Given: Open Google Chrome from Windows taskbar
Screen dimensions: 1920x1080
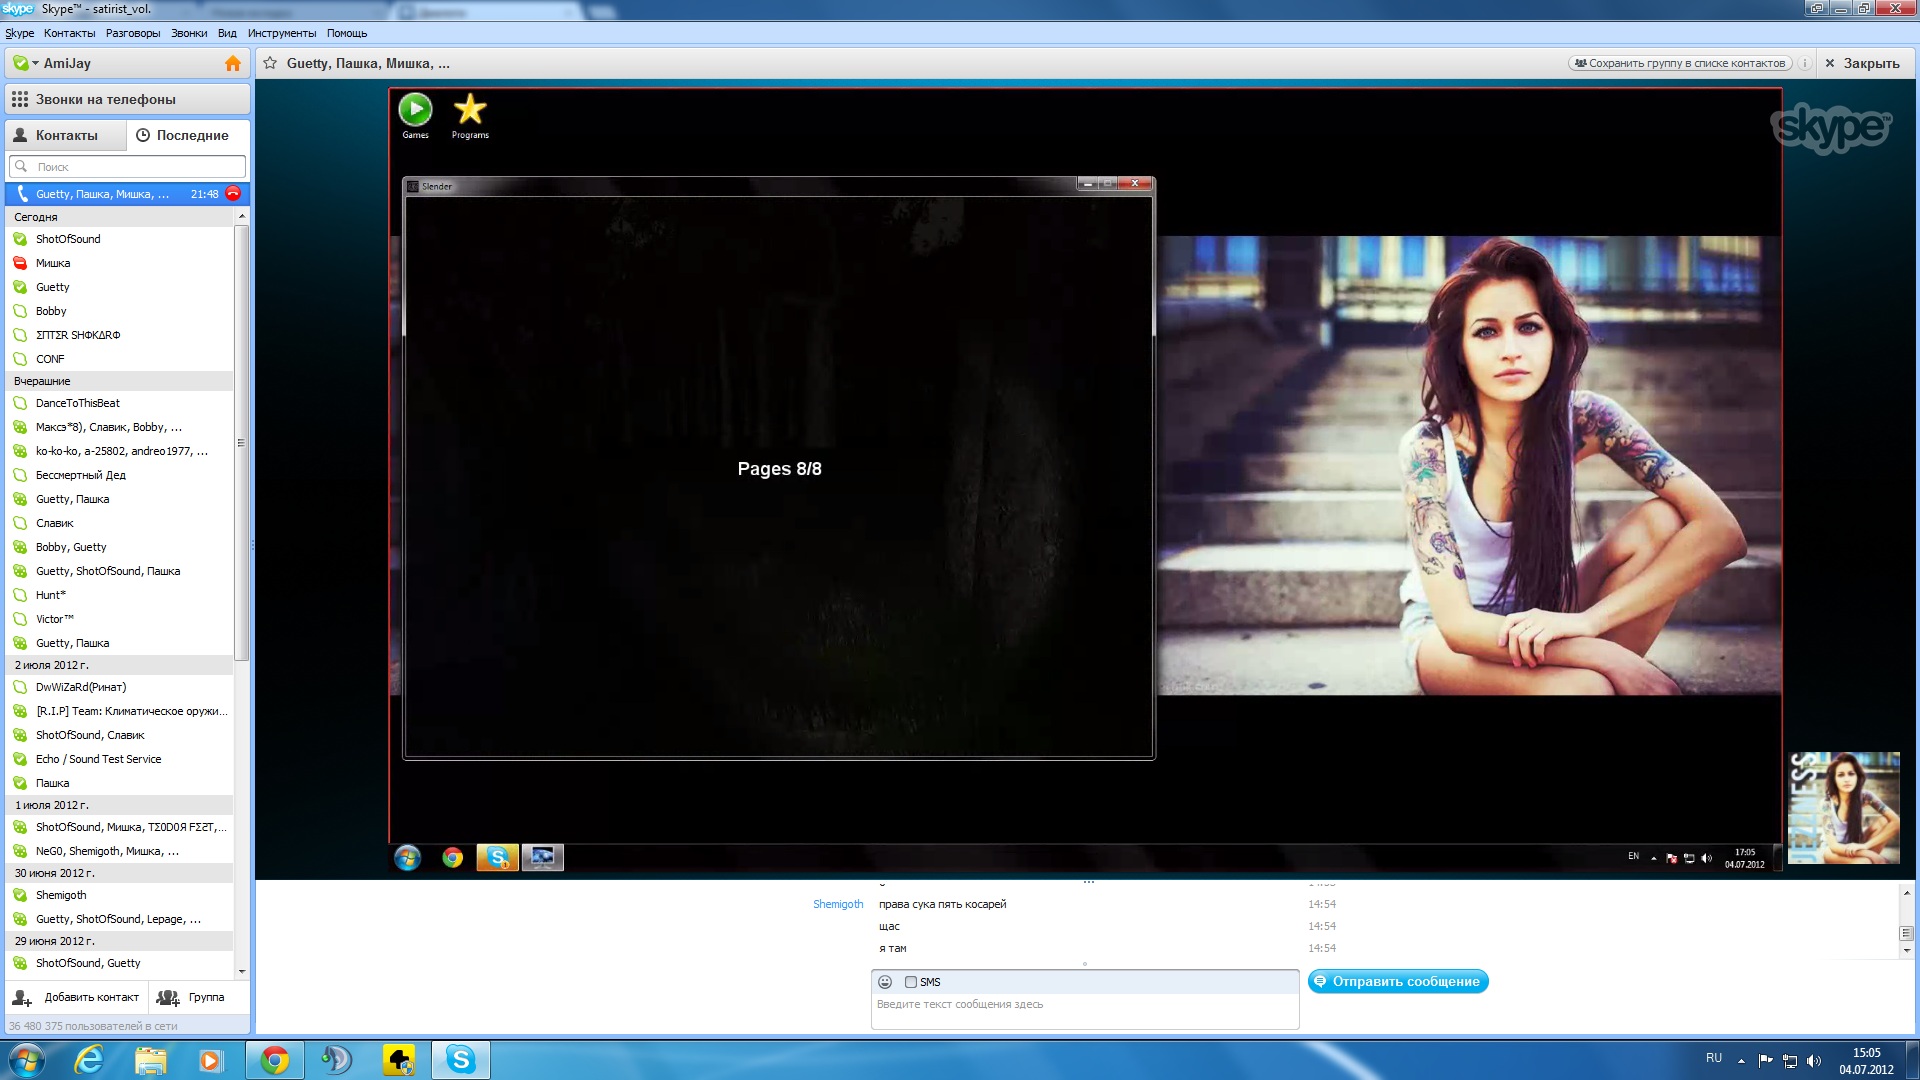Looking at the screenshot, I should coord(274,1060).
